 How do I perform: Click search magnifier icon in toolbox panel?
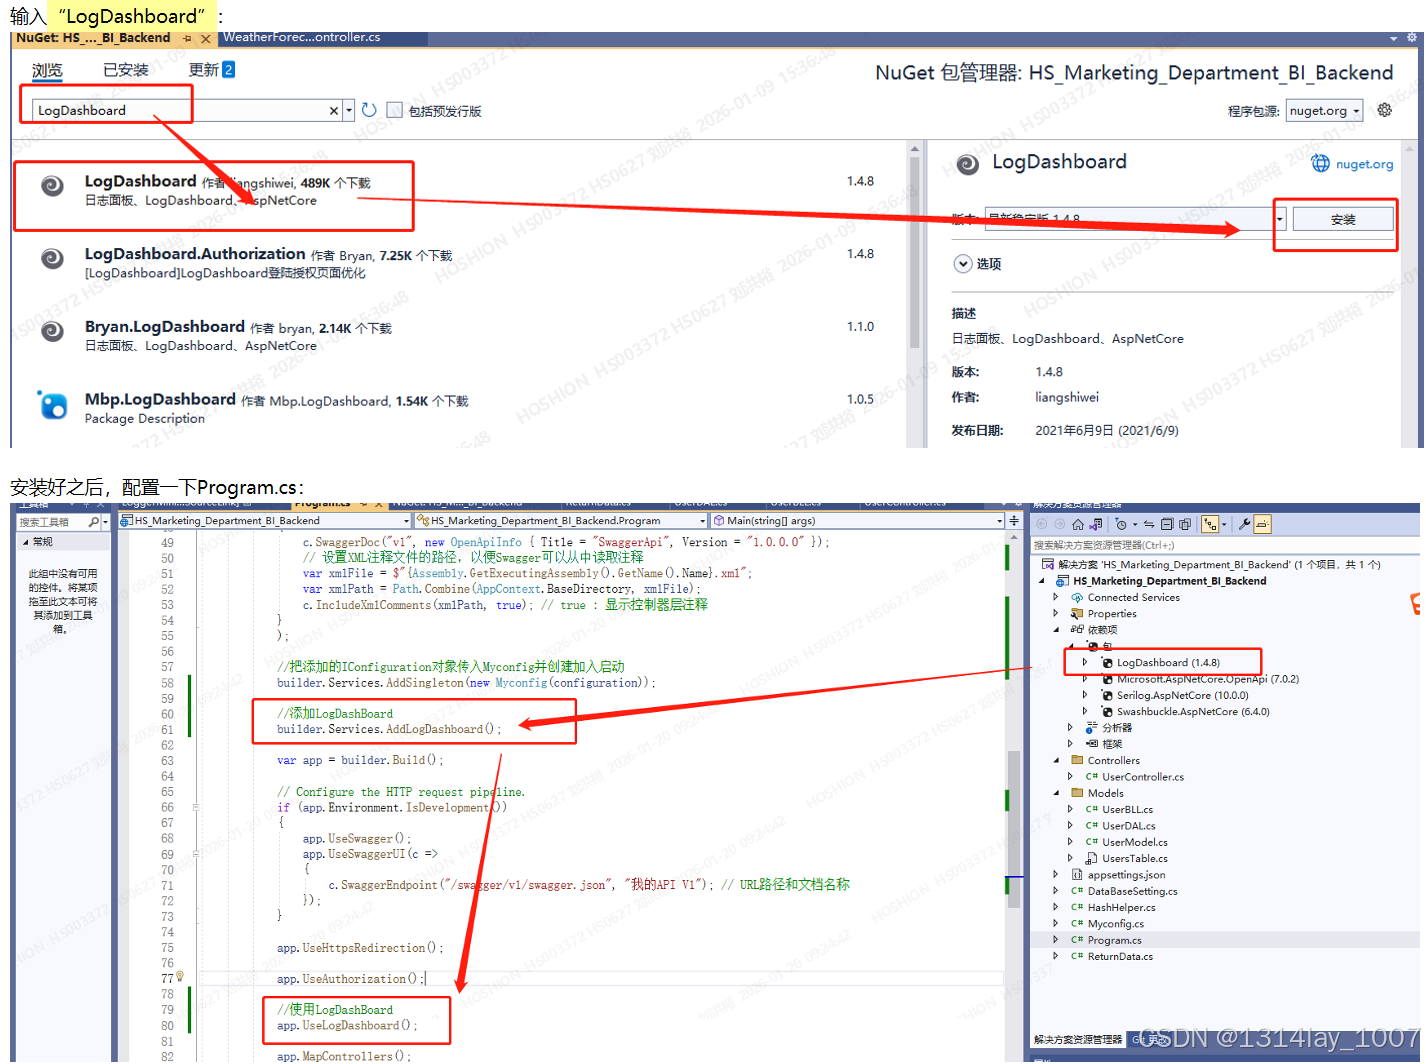(93, 522)
